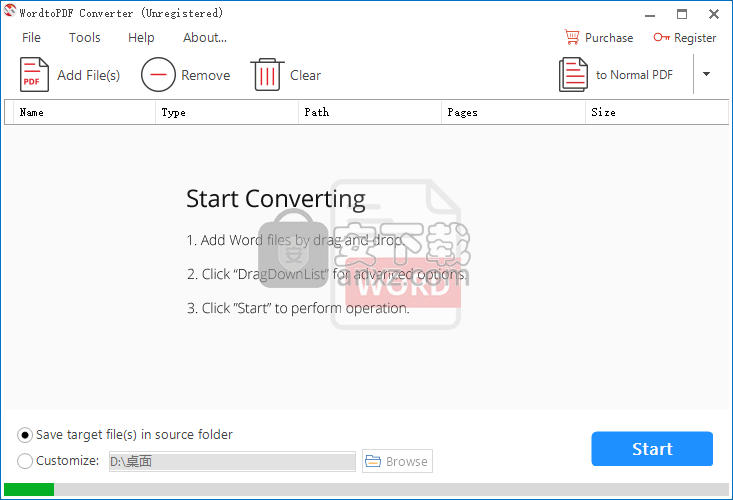Click the Start button
The width and height of the screenshot is (733, 500).
pyautogui.click(x=652, y=449)
